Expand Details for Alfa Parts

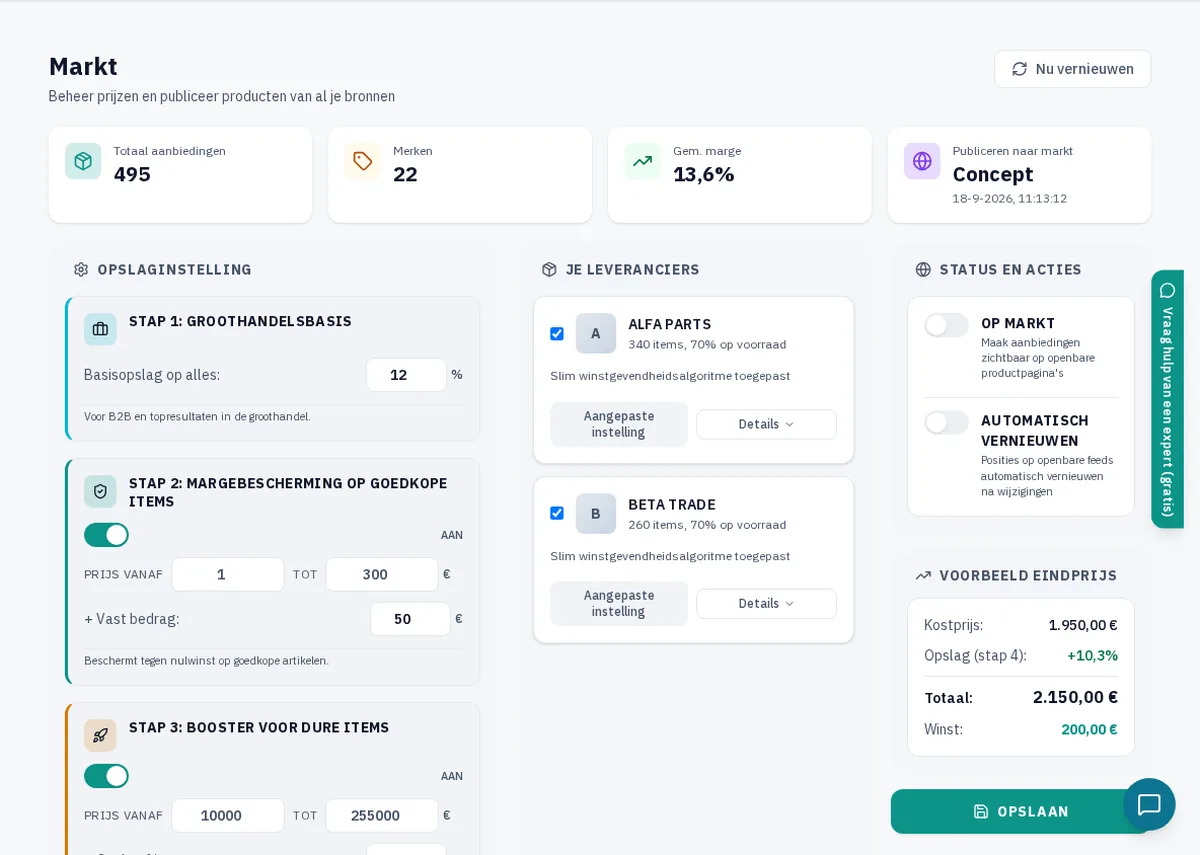pos(767,424)
